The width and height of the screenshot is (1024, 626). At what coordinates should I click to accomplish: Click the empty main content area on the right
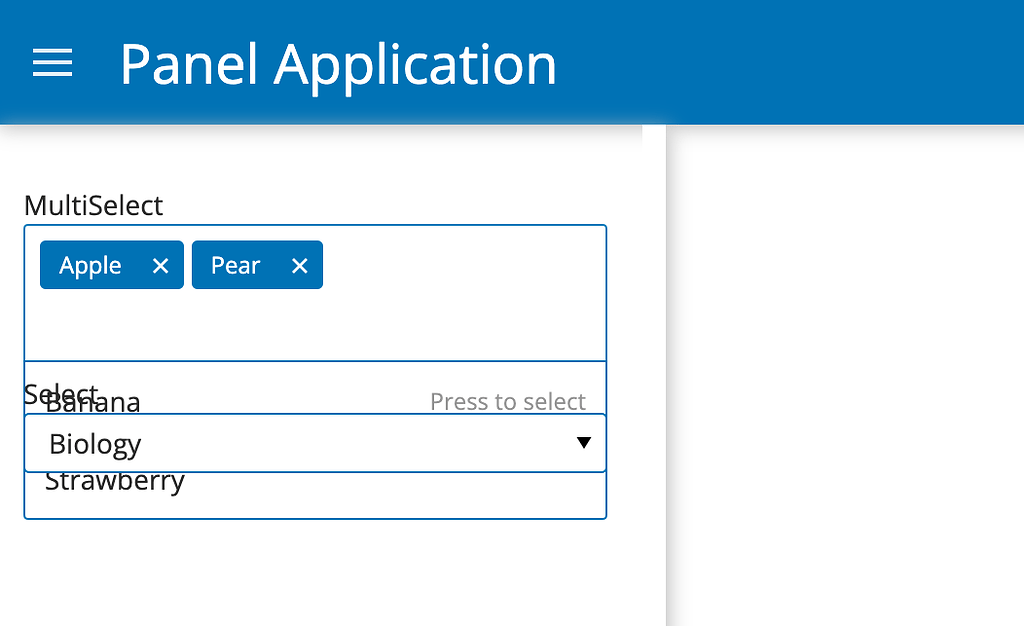point(846,375)
